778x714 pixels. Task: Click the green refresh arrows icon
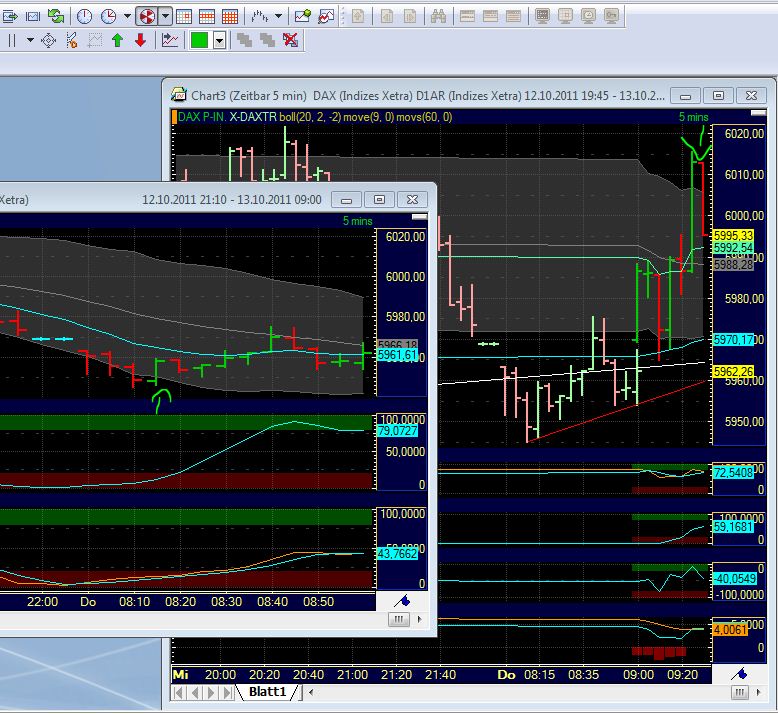click(x=56, y=16)
